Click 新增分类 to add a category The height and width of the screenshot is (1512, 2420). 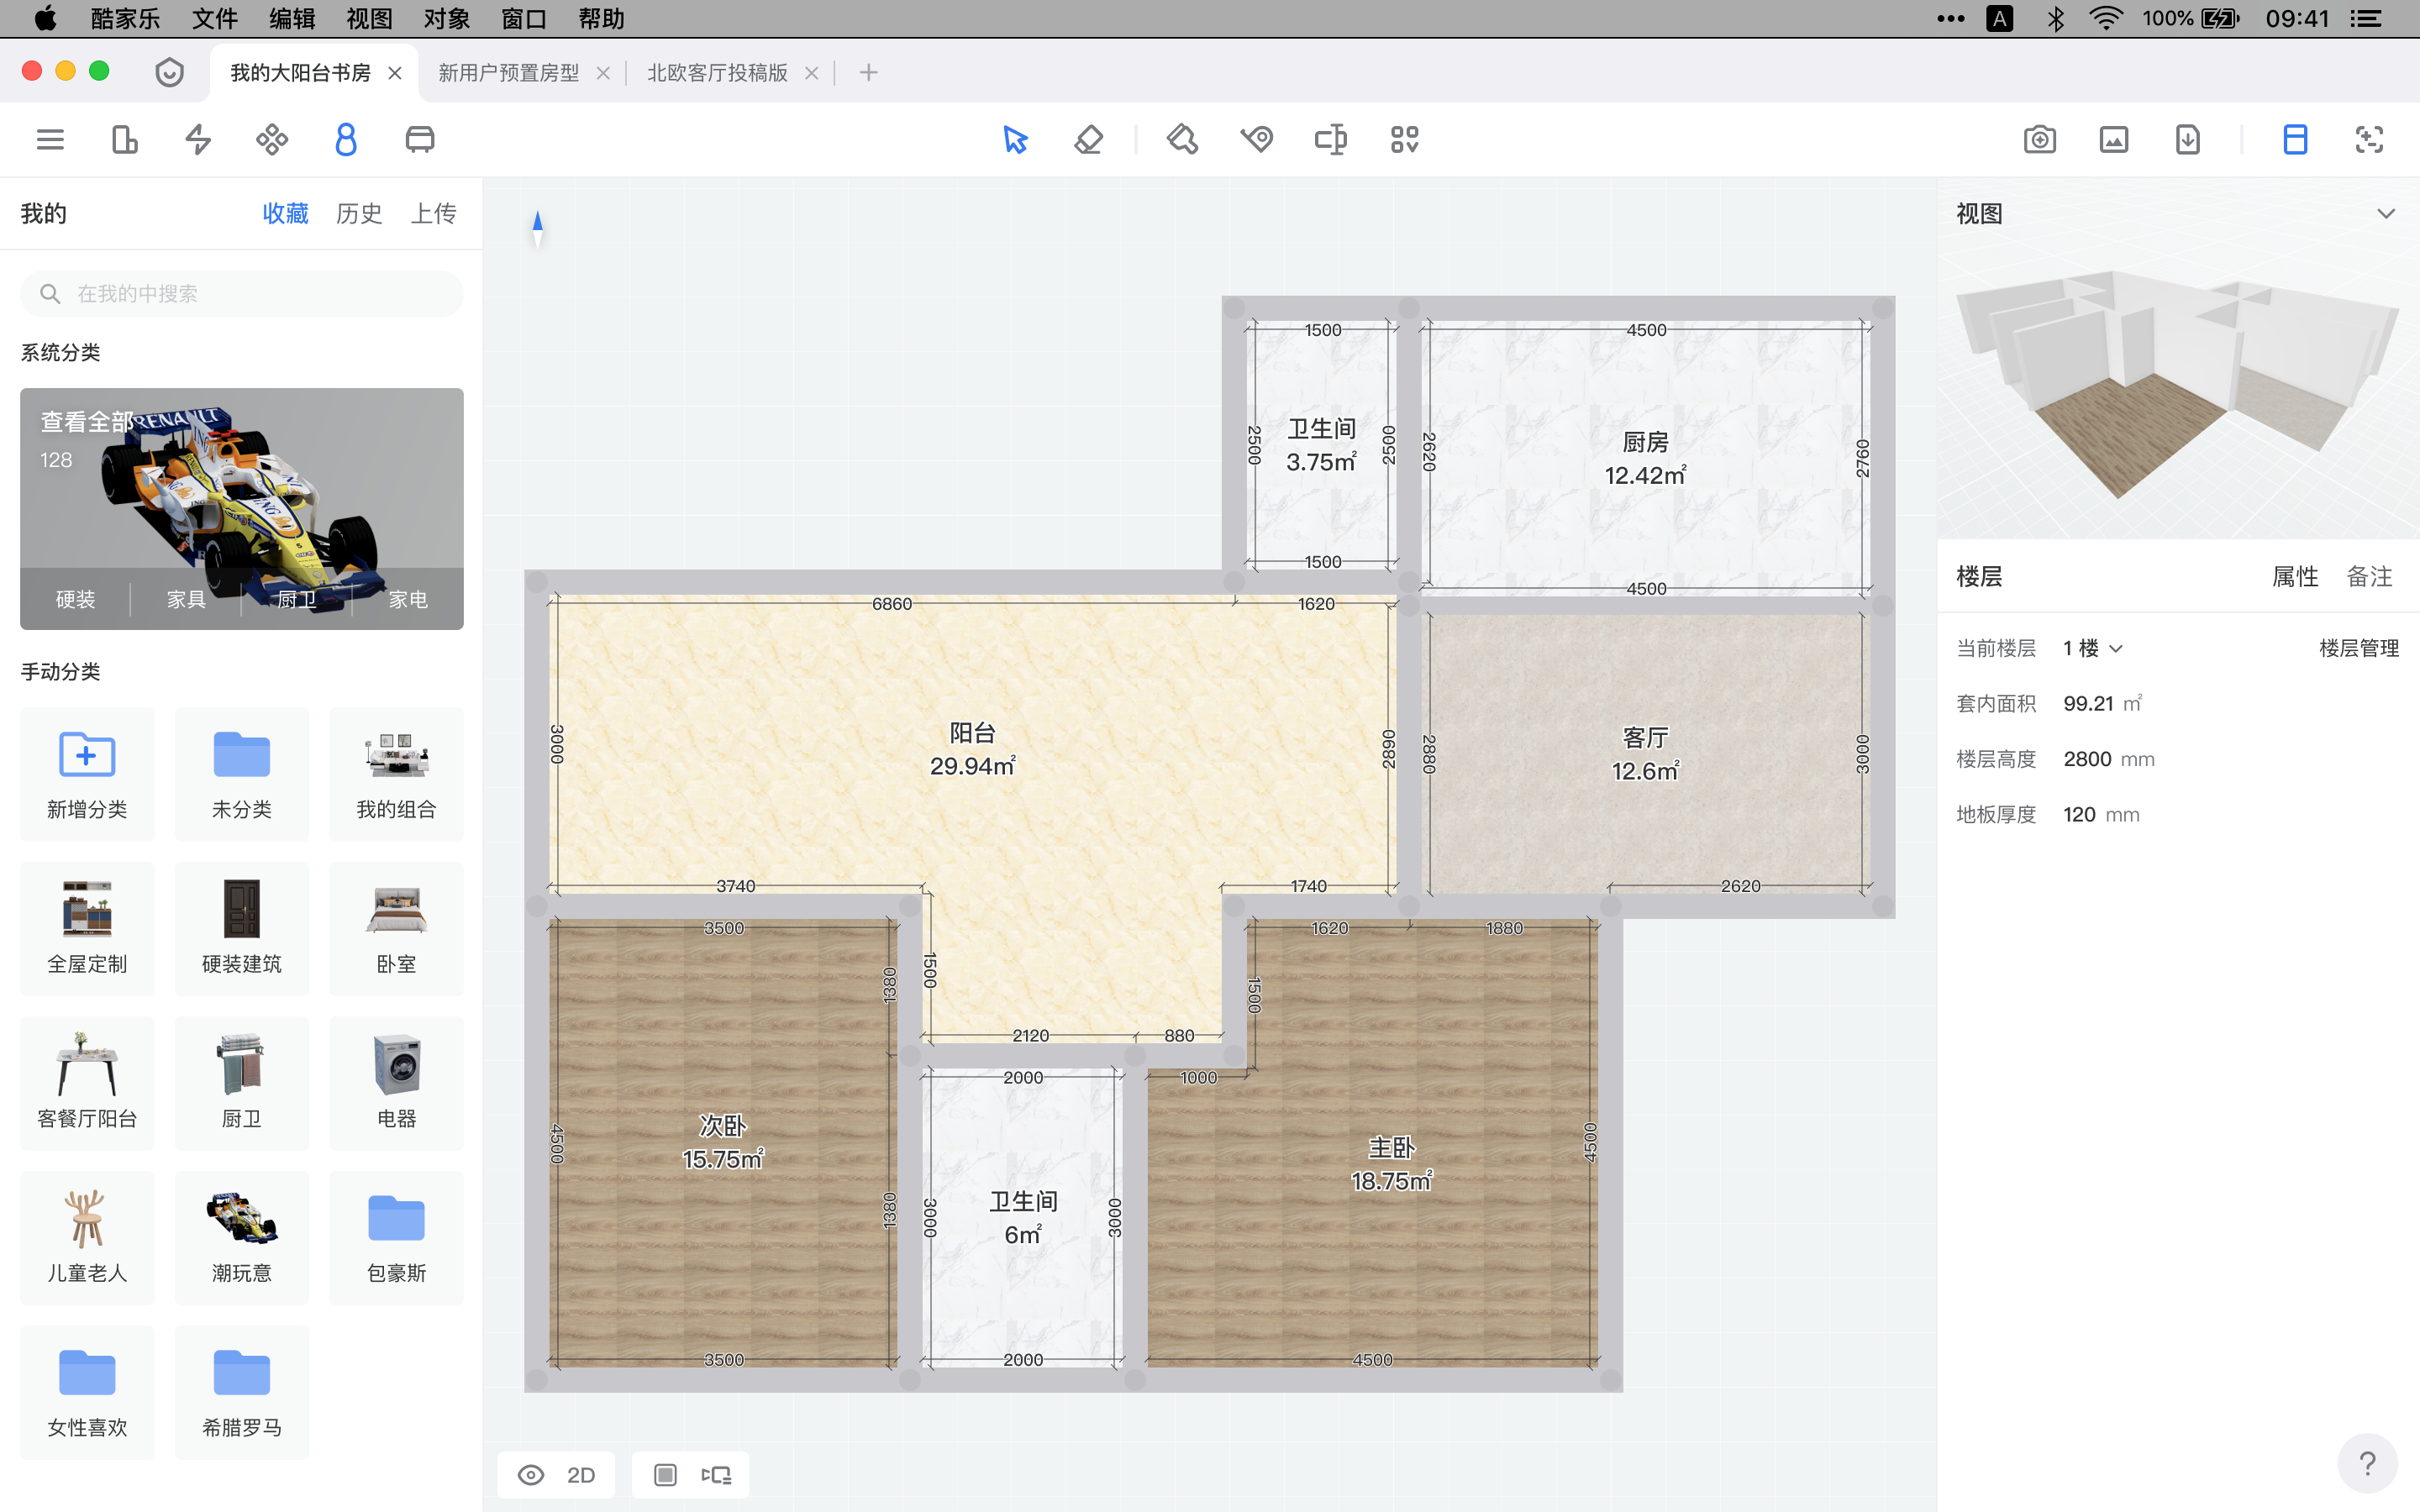[87, 774]
